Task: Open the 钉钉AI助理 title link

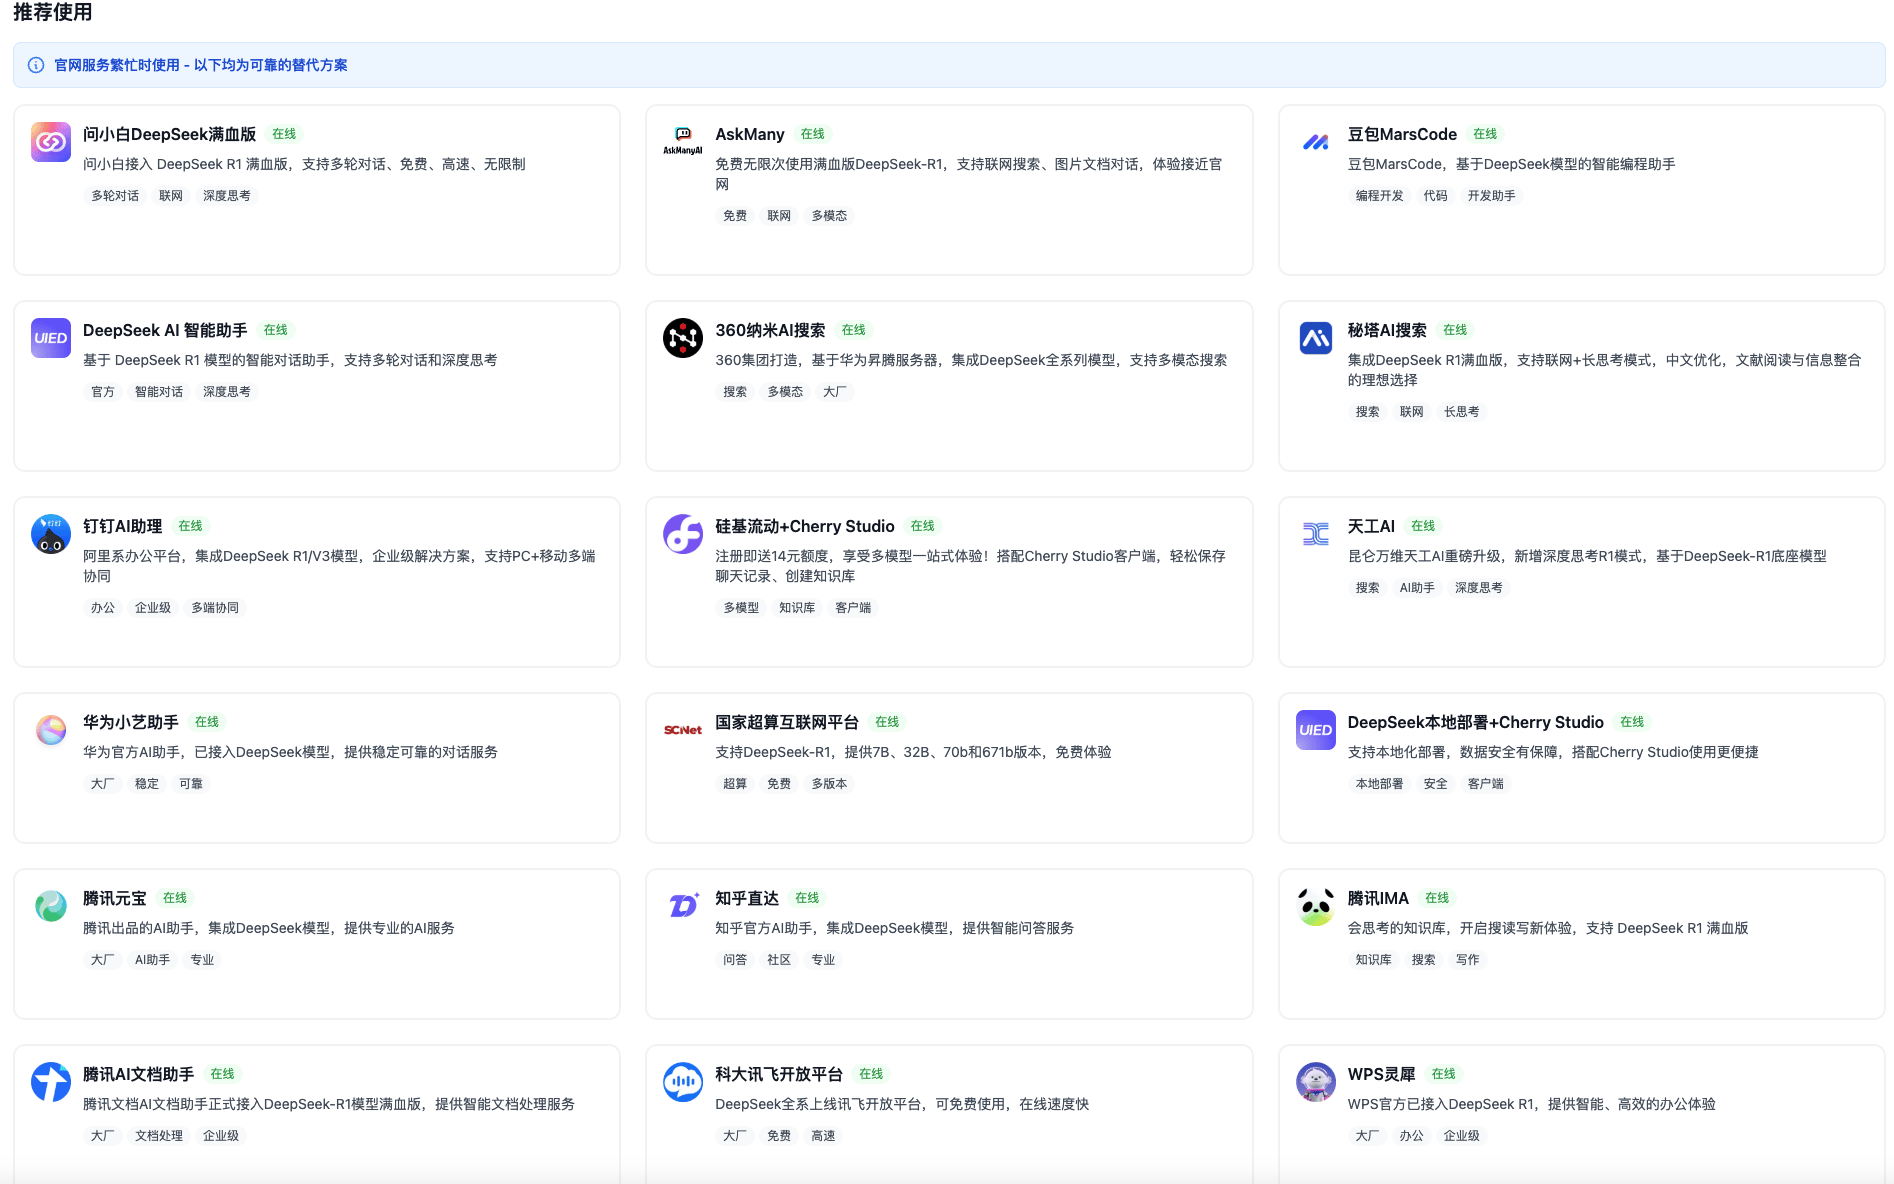Action: click(x=123, y=526)
